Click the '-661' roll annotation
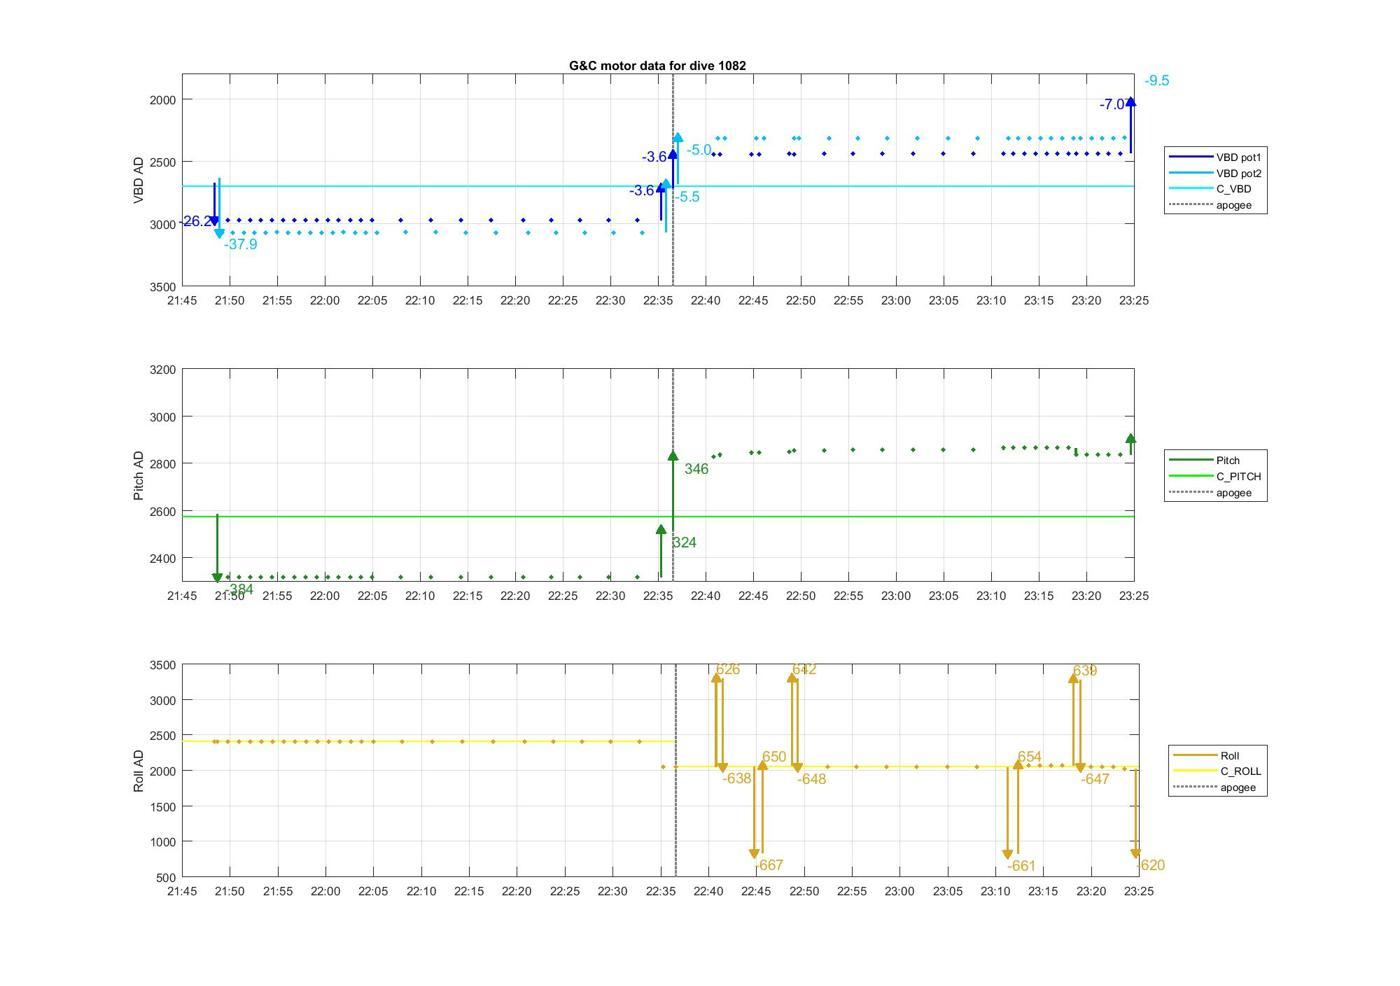The image size is (1400, 986). click(1021, 866)
